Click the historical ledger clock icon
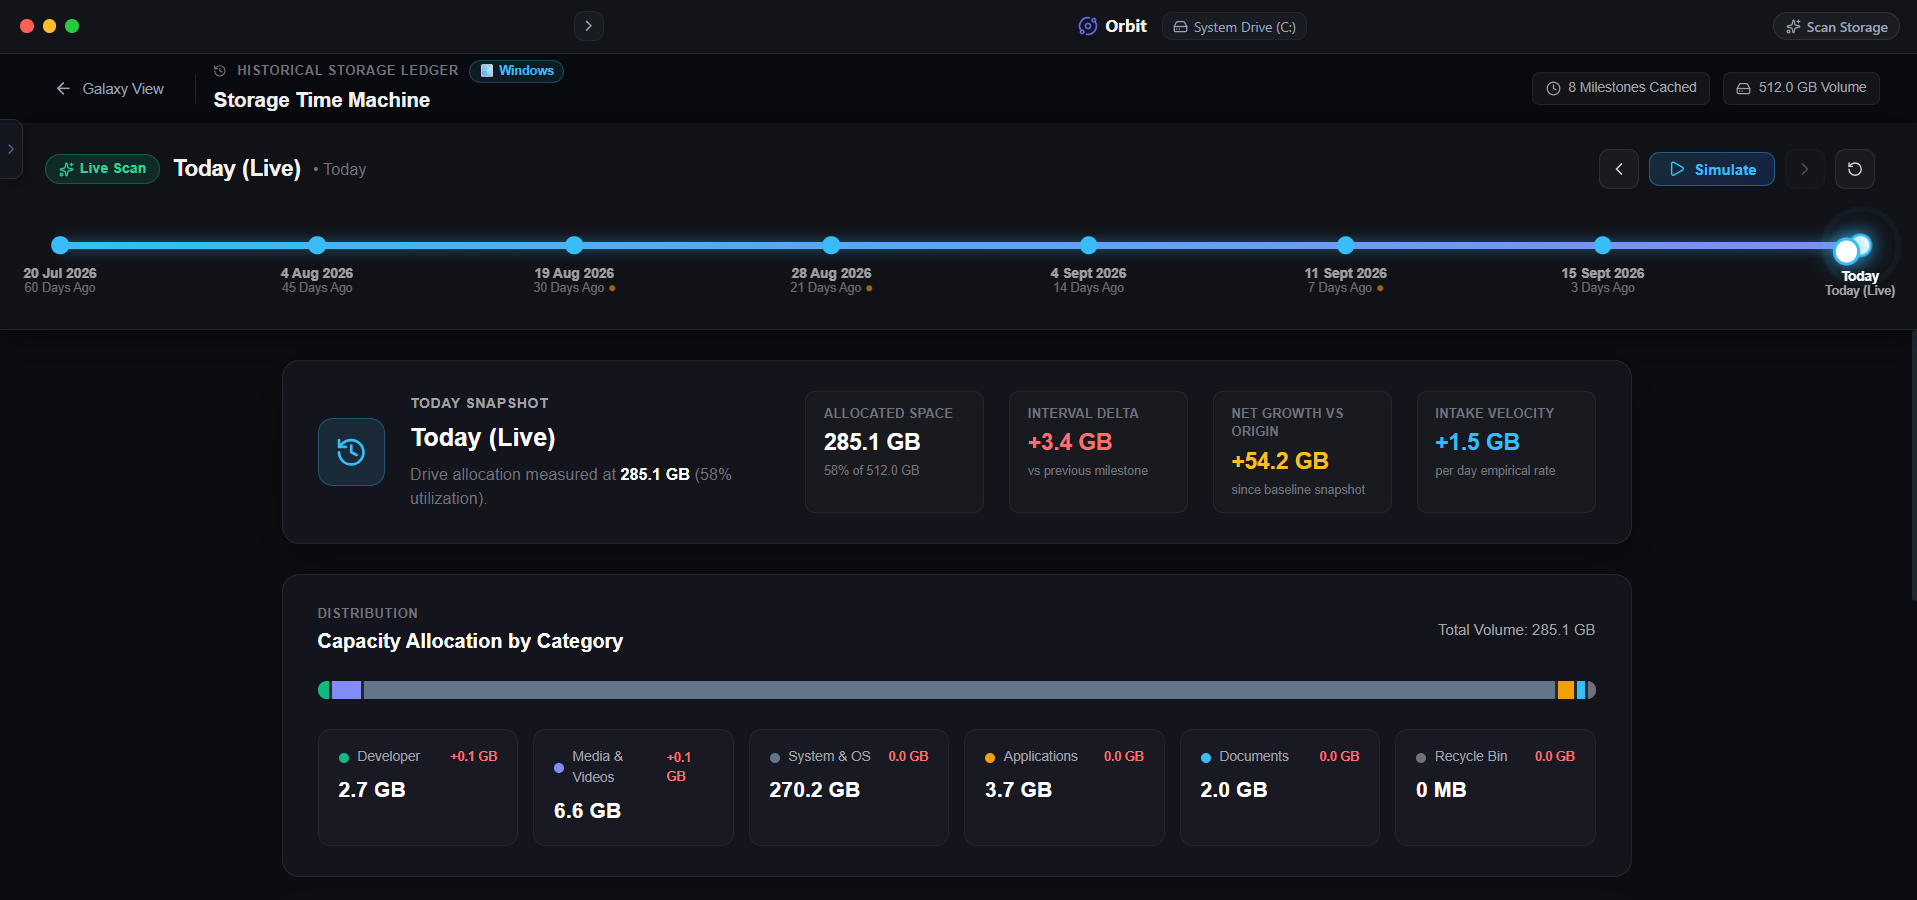The height and width of the screenshot is (900, 1917). click(220, 71)
